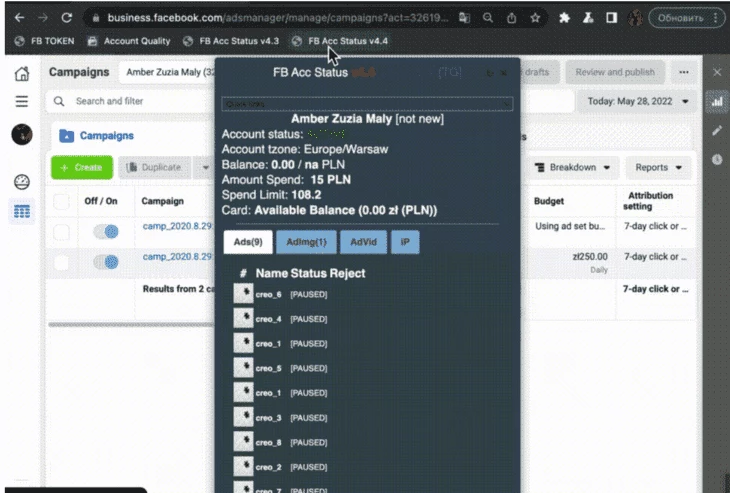Open the account overview gauge icon
This screenshot has width=730, height=493.
tap(22, 182)
